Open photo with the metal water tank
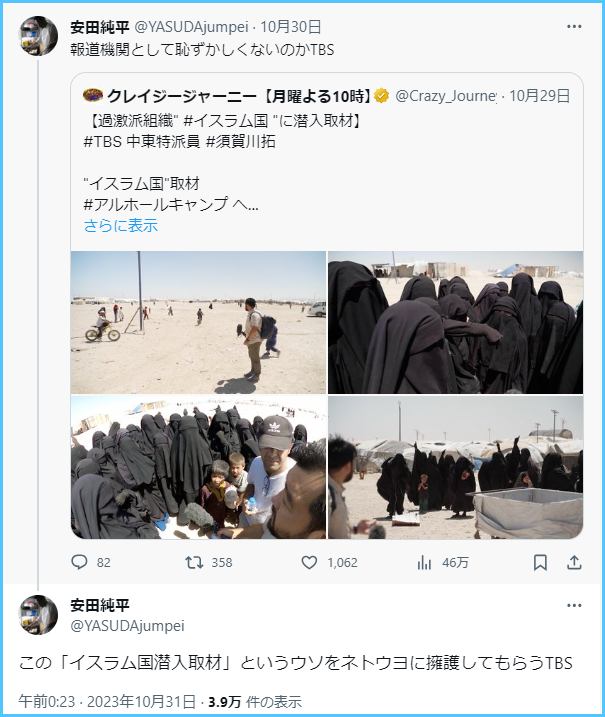 pyautogui.click(x=455, y=467)
